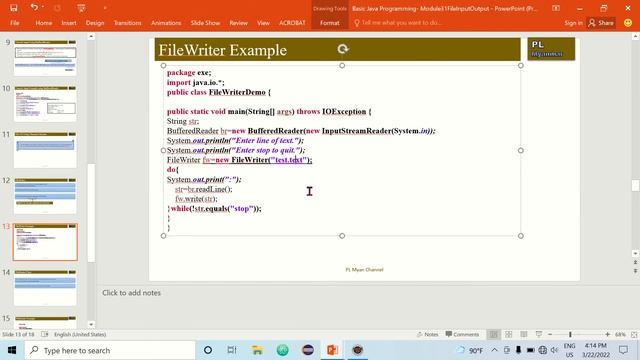Click the Type here to search box
The image size is (640, 360).
coord(110,350)
